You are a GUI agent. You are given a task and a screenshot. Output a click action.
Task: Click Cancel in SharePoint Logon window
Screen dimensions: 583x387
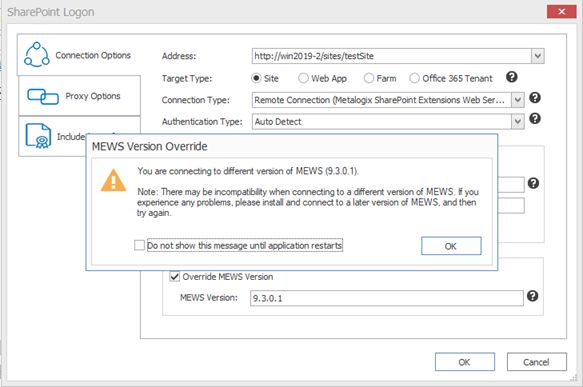point(537,362)
